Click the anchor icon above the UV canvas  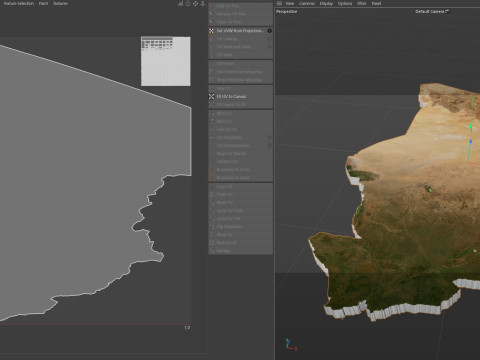tap(203, 3)
